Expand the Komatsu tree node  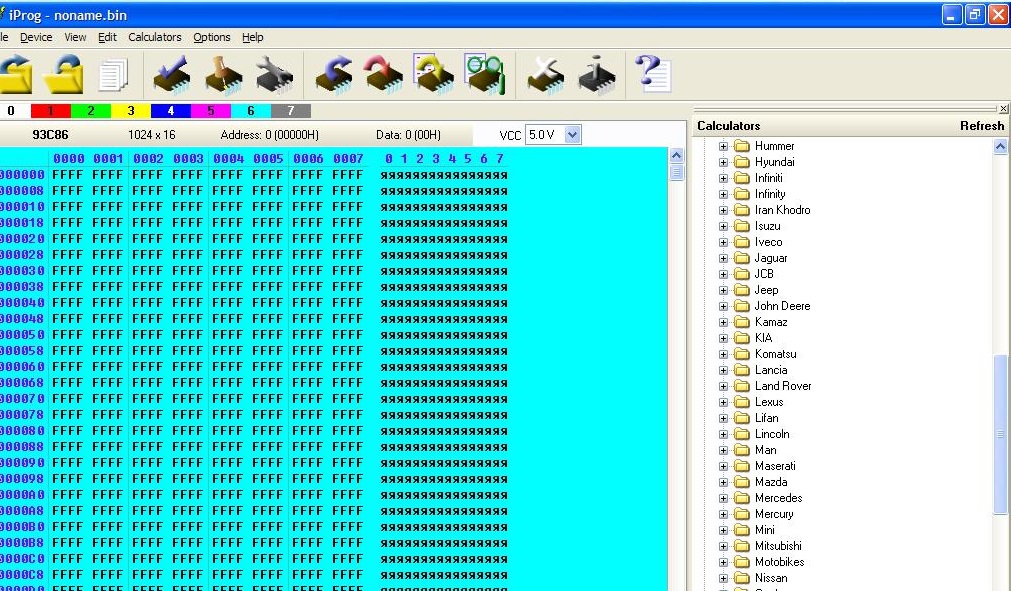[723, 354]
